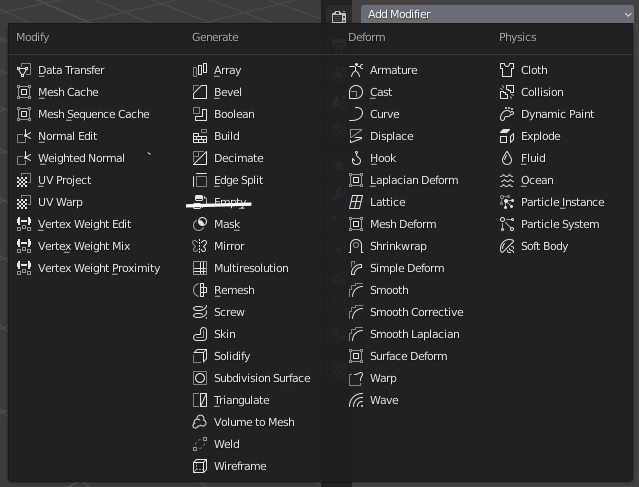
Task: Click the Hook modifier icon
Action: [356, 158]
